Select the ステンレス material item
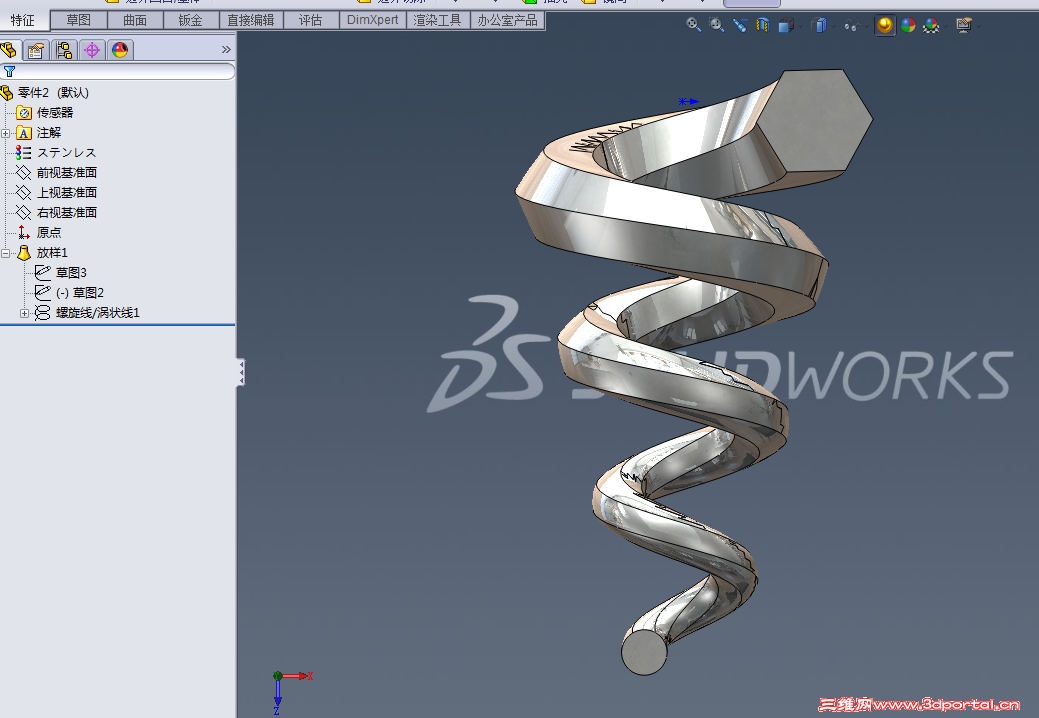 [66, 152]
